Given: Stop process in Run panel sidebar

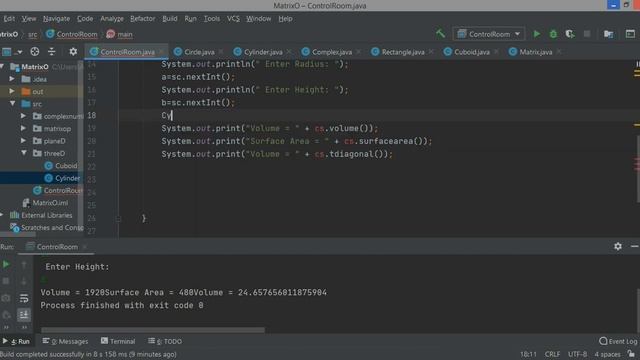Looking at the screenshot, I should coord(6,281).
